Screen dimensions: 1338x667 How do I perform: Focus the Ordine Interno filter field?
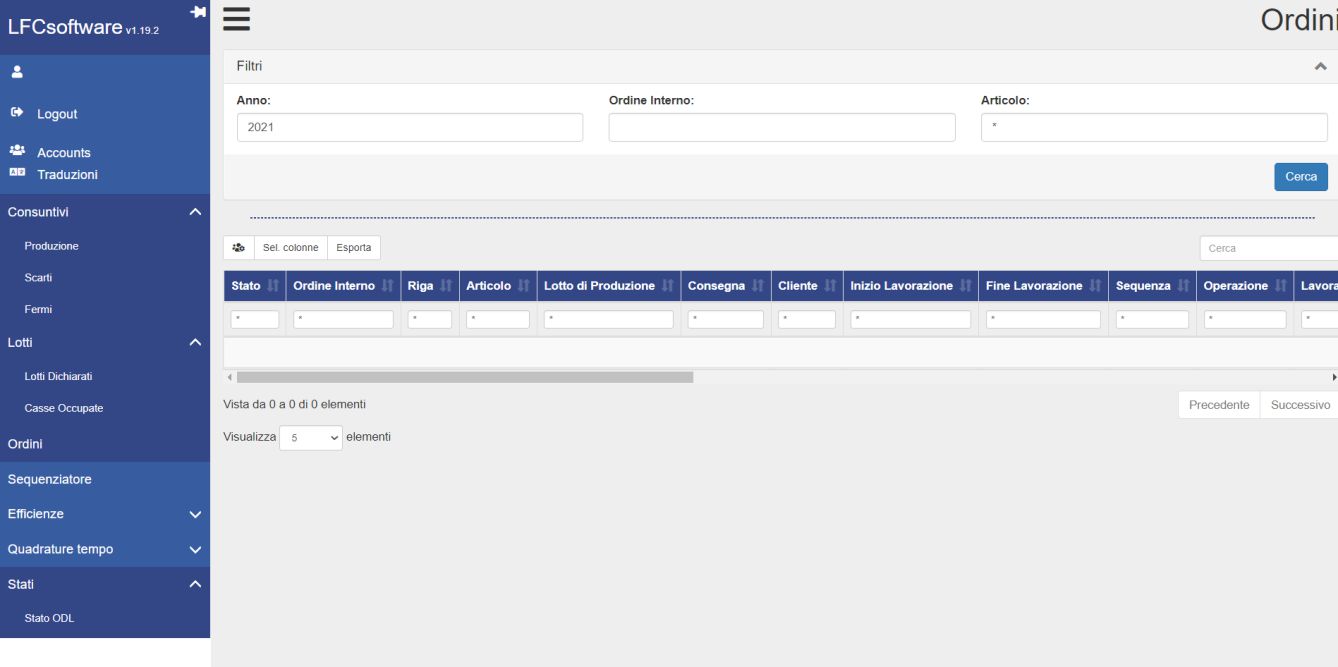click(782, 127)
